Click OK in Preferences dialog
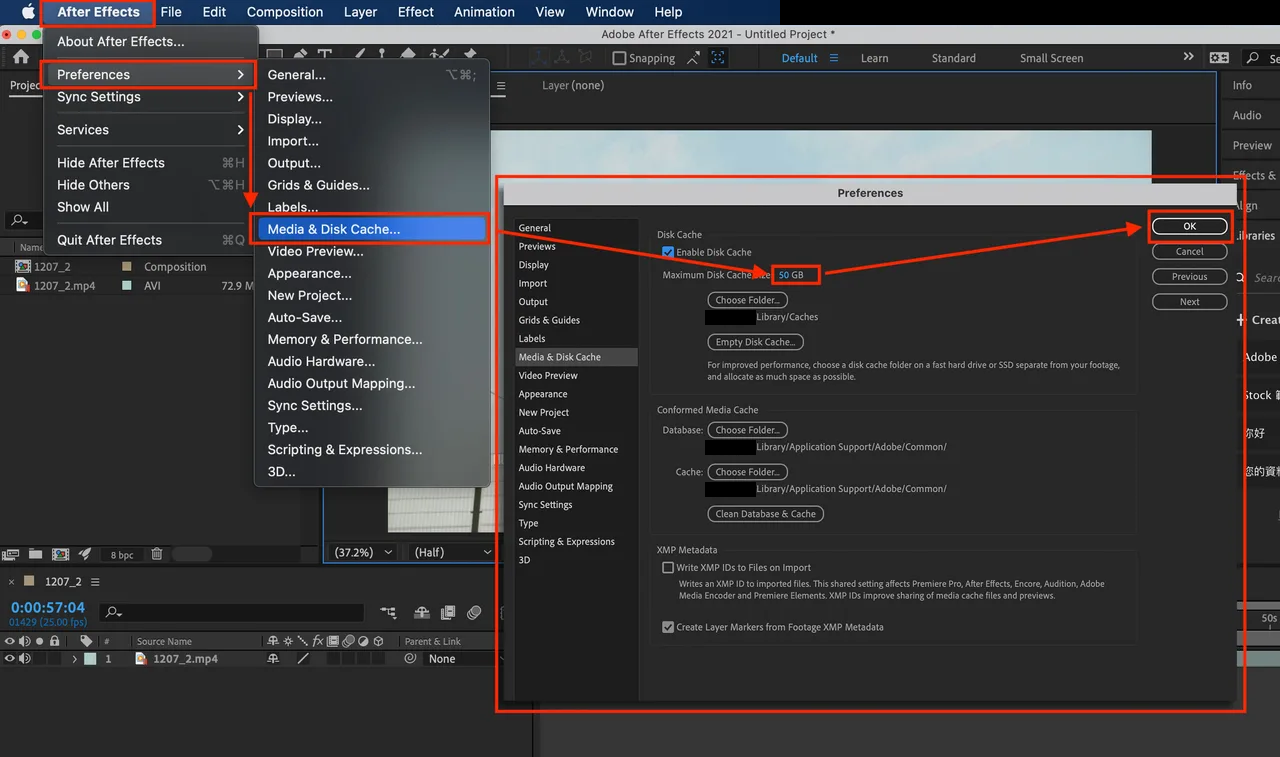1280x757 pixels. (x=1189, y=226)
